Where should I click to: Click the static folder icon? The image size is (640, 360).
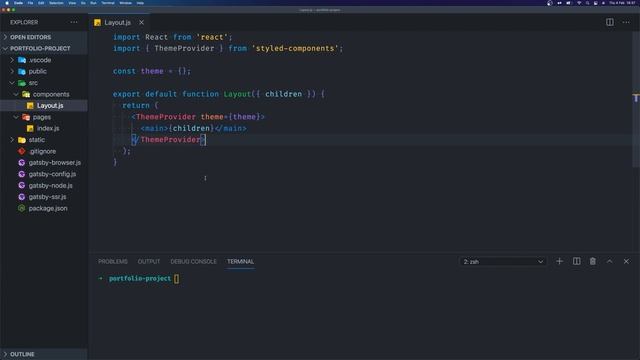pyautogui.click(x=22, y=140)
